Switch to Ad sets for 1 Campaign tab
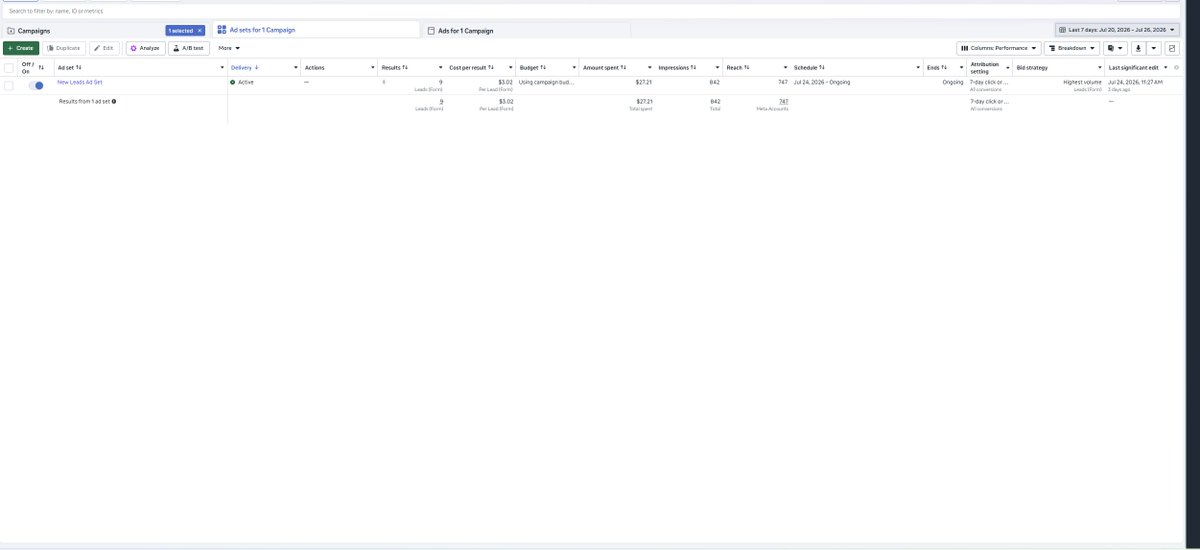Viewport: 1200px width, 550px height. [x=316, y=30]
